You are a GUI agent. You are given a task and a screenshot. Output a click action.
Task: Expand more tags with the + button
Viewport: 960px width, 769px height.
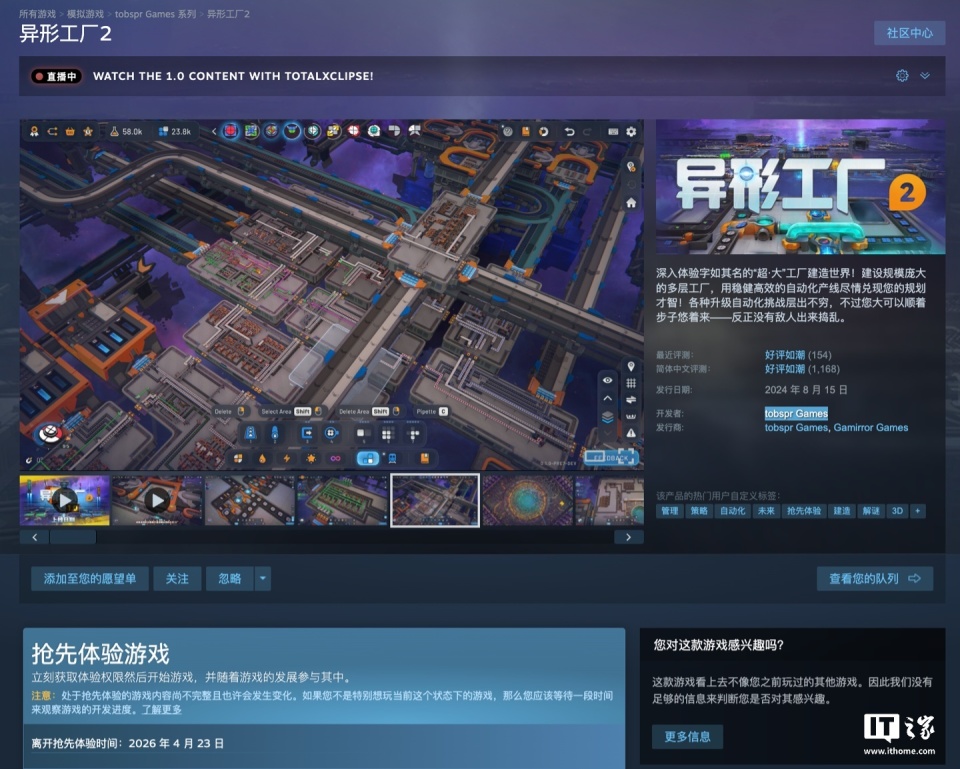(920, 511)
